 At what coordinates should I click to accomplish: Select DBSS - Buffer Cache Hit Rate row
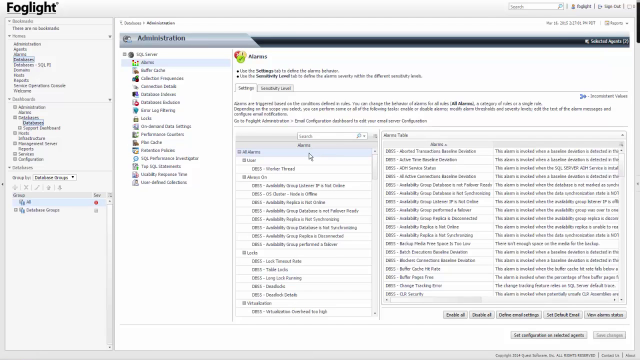coord(413,269)
